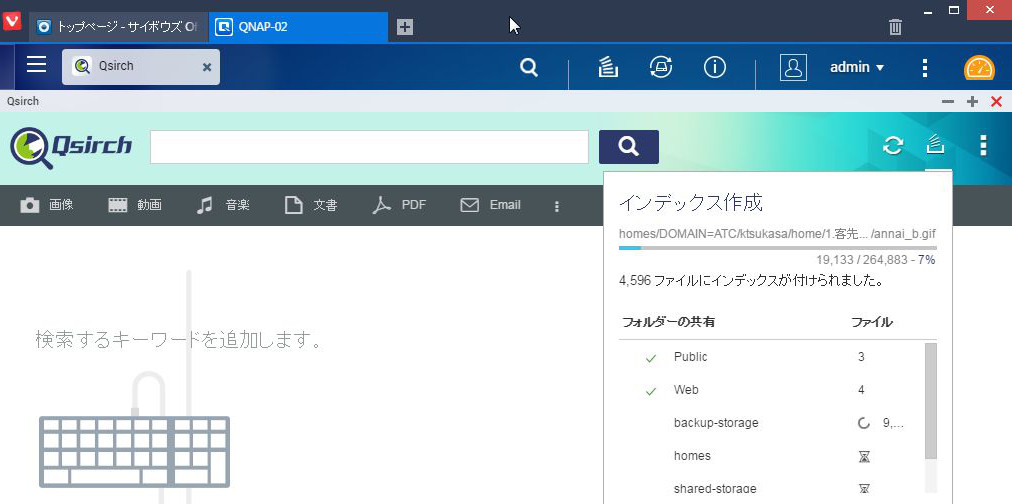Screen dimensions: 1012x504
Task: Select the Public shared folder row
Action: click(x=771, y=357)
